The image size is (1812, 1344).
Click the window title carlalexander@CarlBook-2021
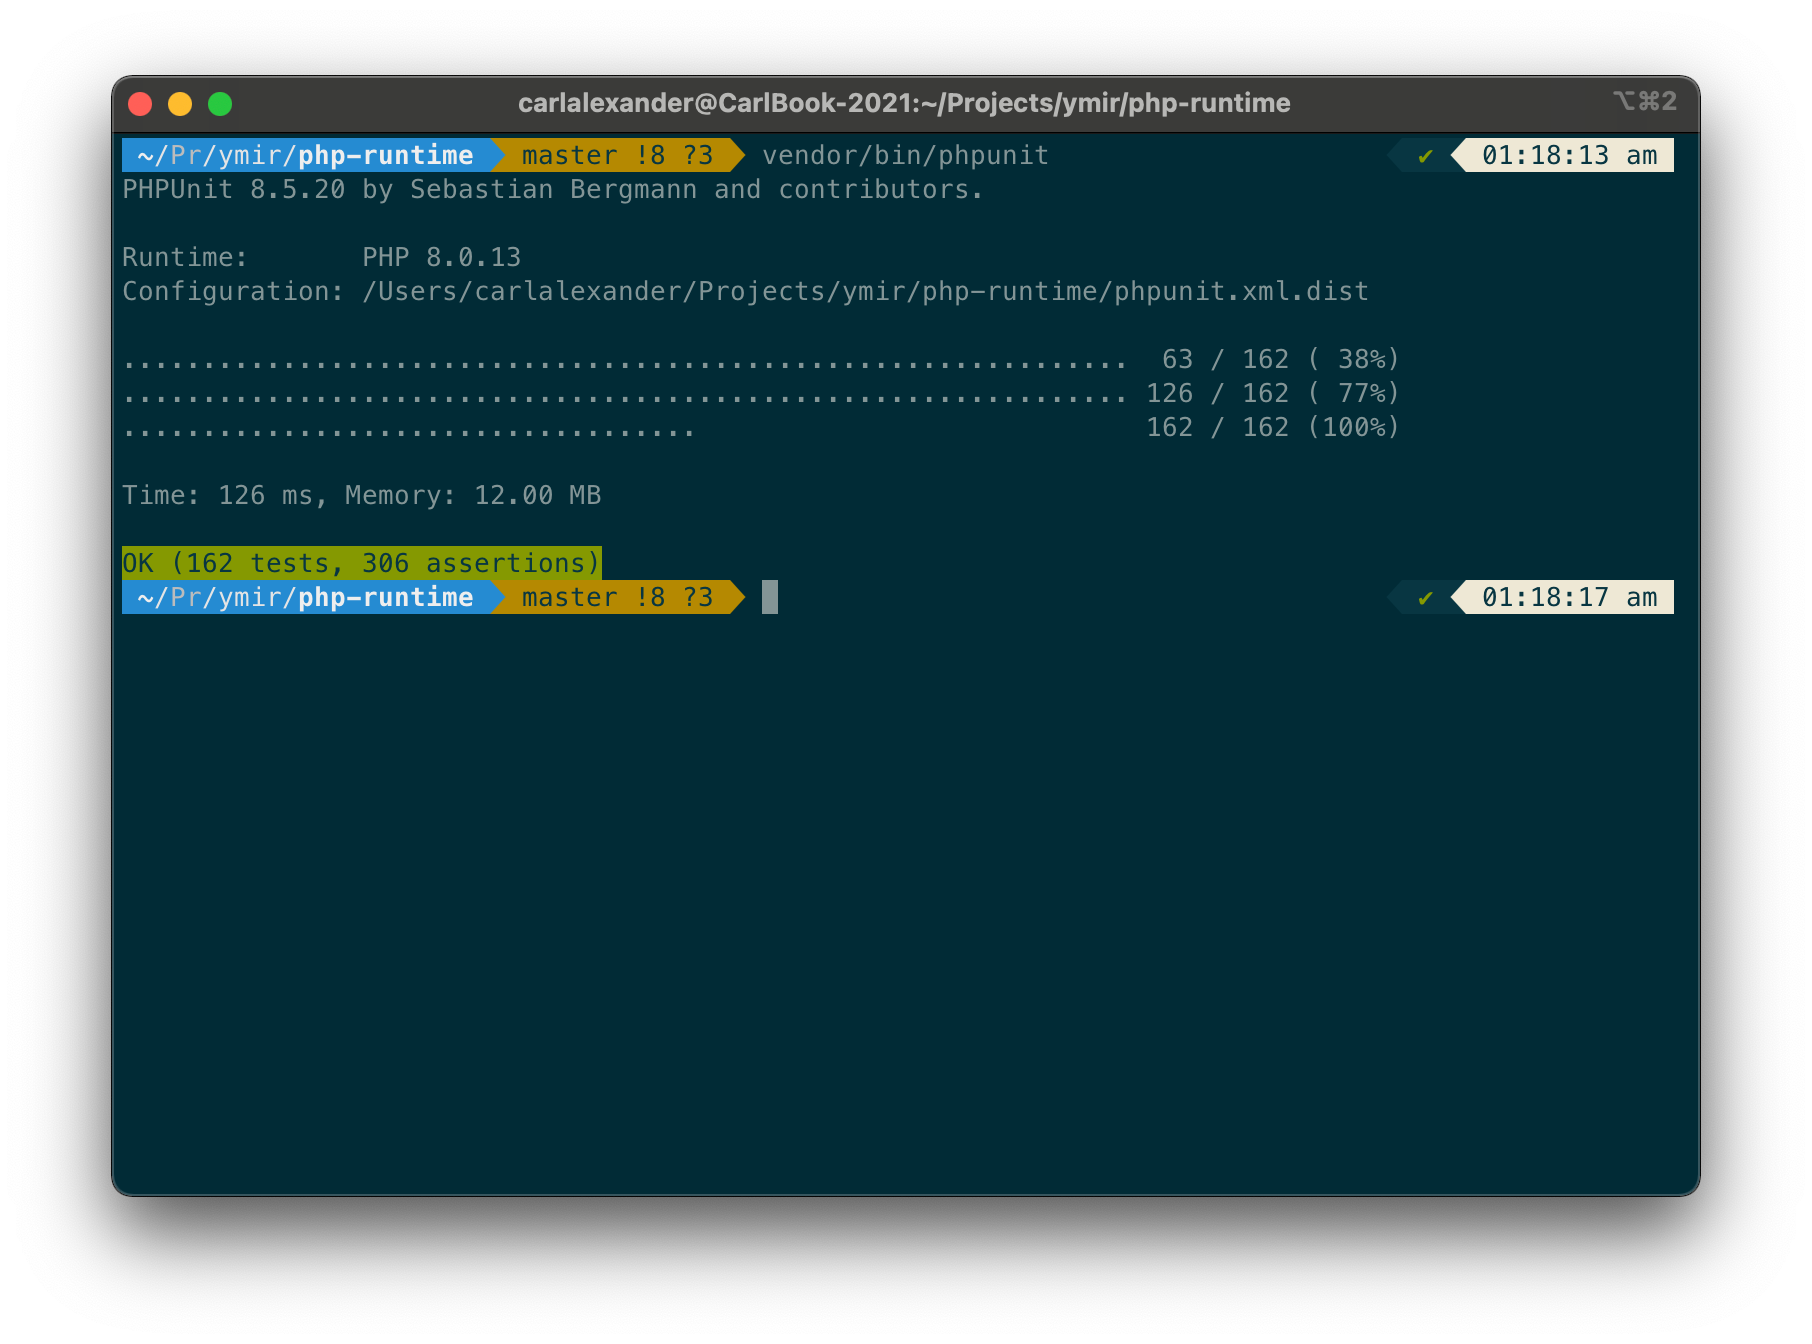tap(904, 103)
